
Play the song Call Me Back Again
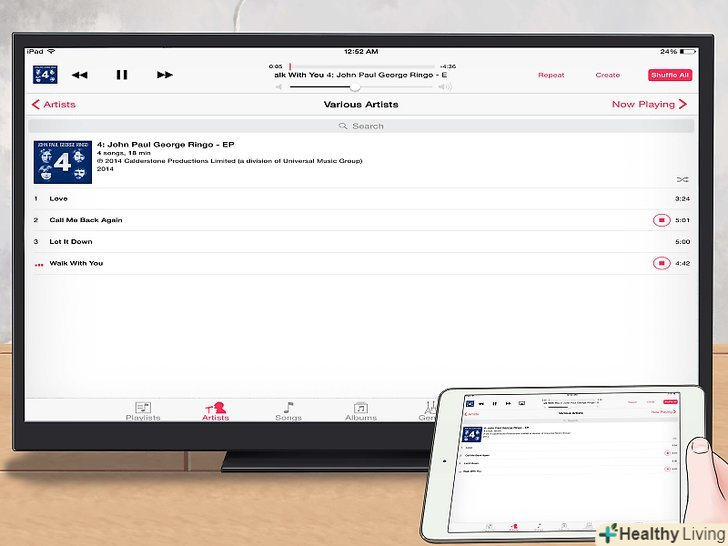[361, 220]
